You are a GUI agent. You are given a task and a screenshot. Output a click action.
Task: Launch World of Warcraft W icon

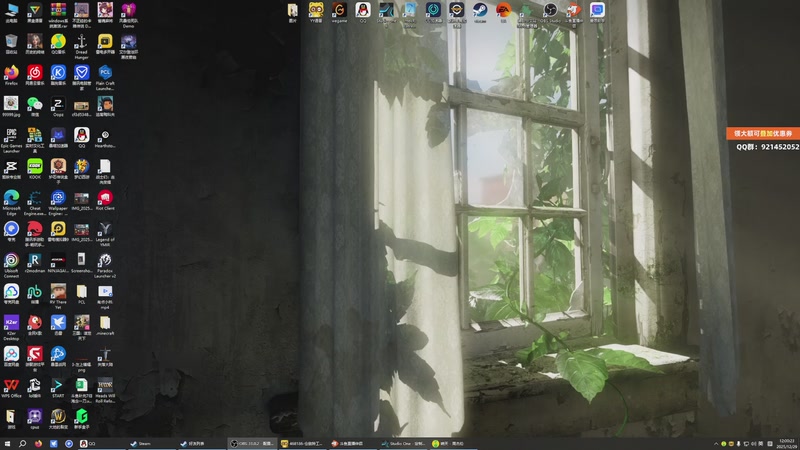(58, 419)
